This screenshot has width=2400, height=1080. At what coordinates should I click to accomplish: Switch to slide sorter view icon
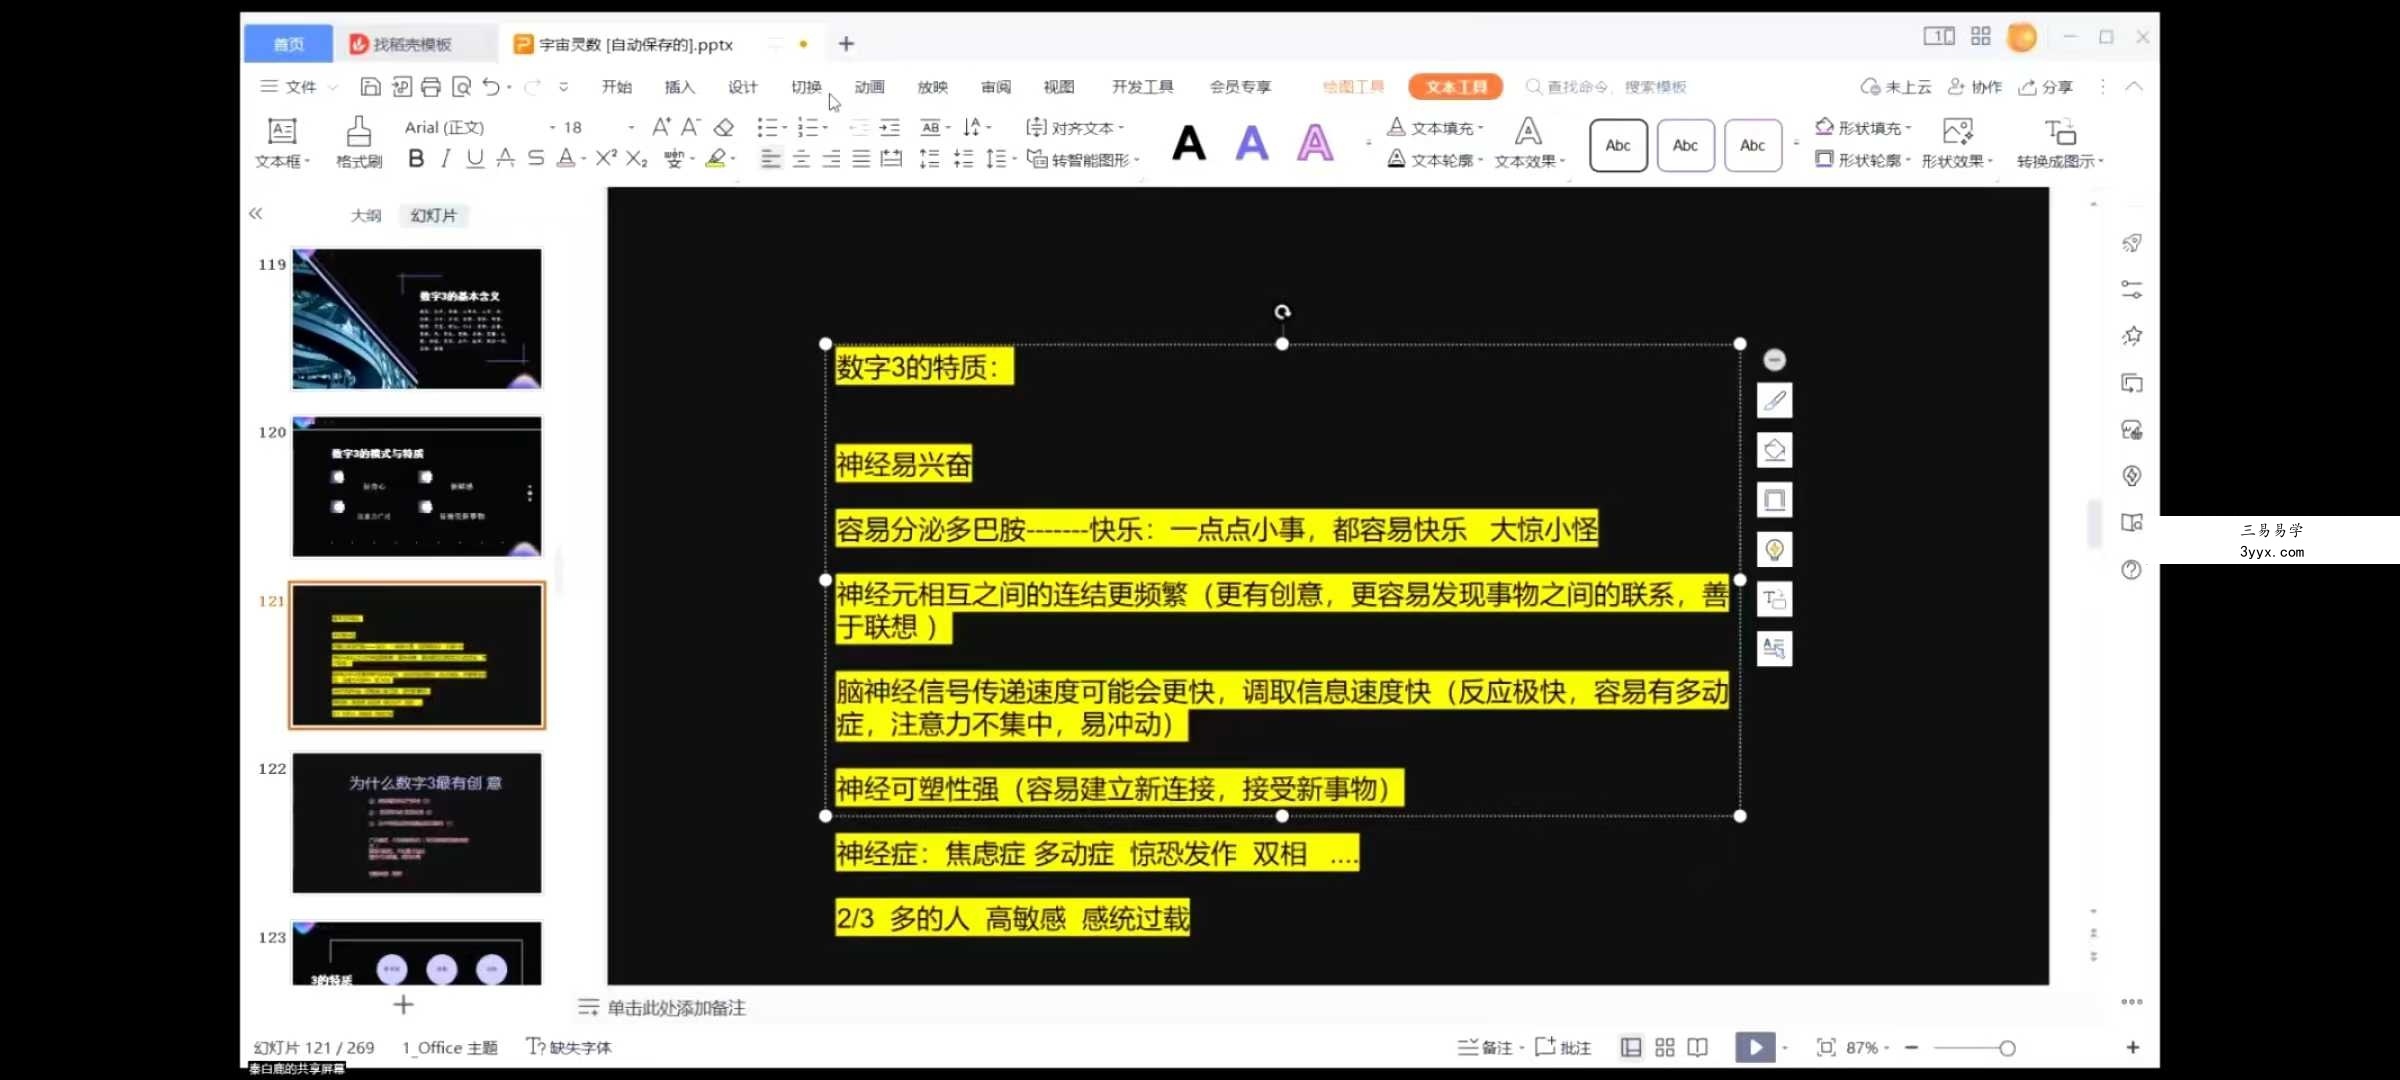[x=1665, y=1047]
